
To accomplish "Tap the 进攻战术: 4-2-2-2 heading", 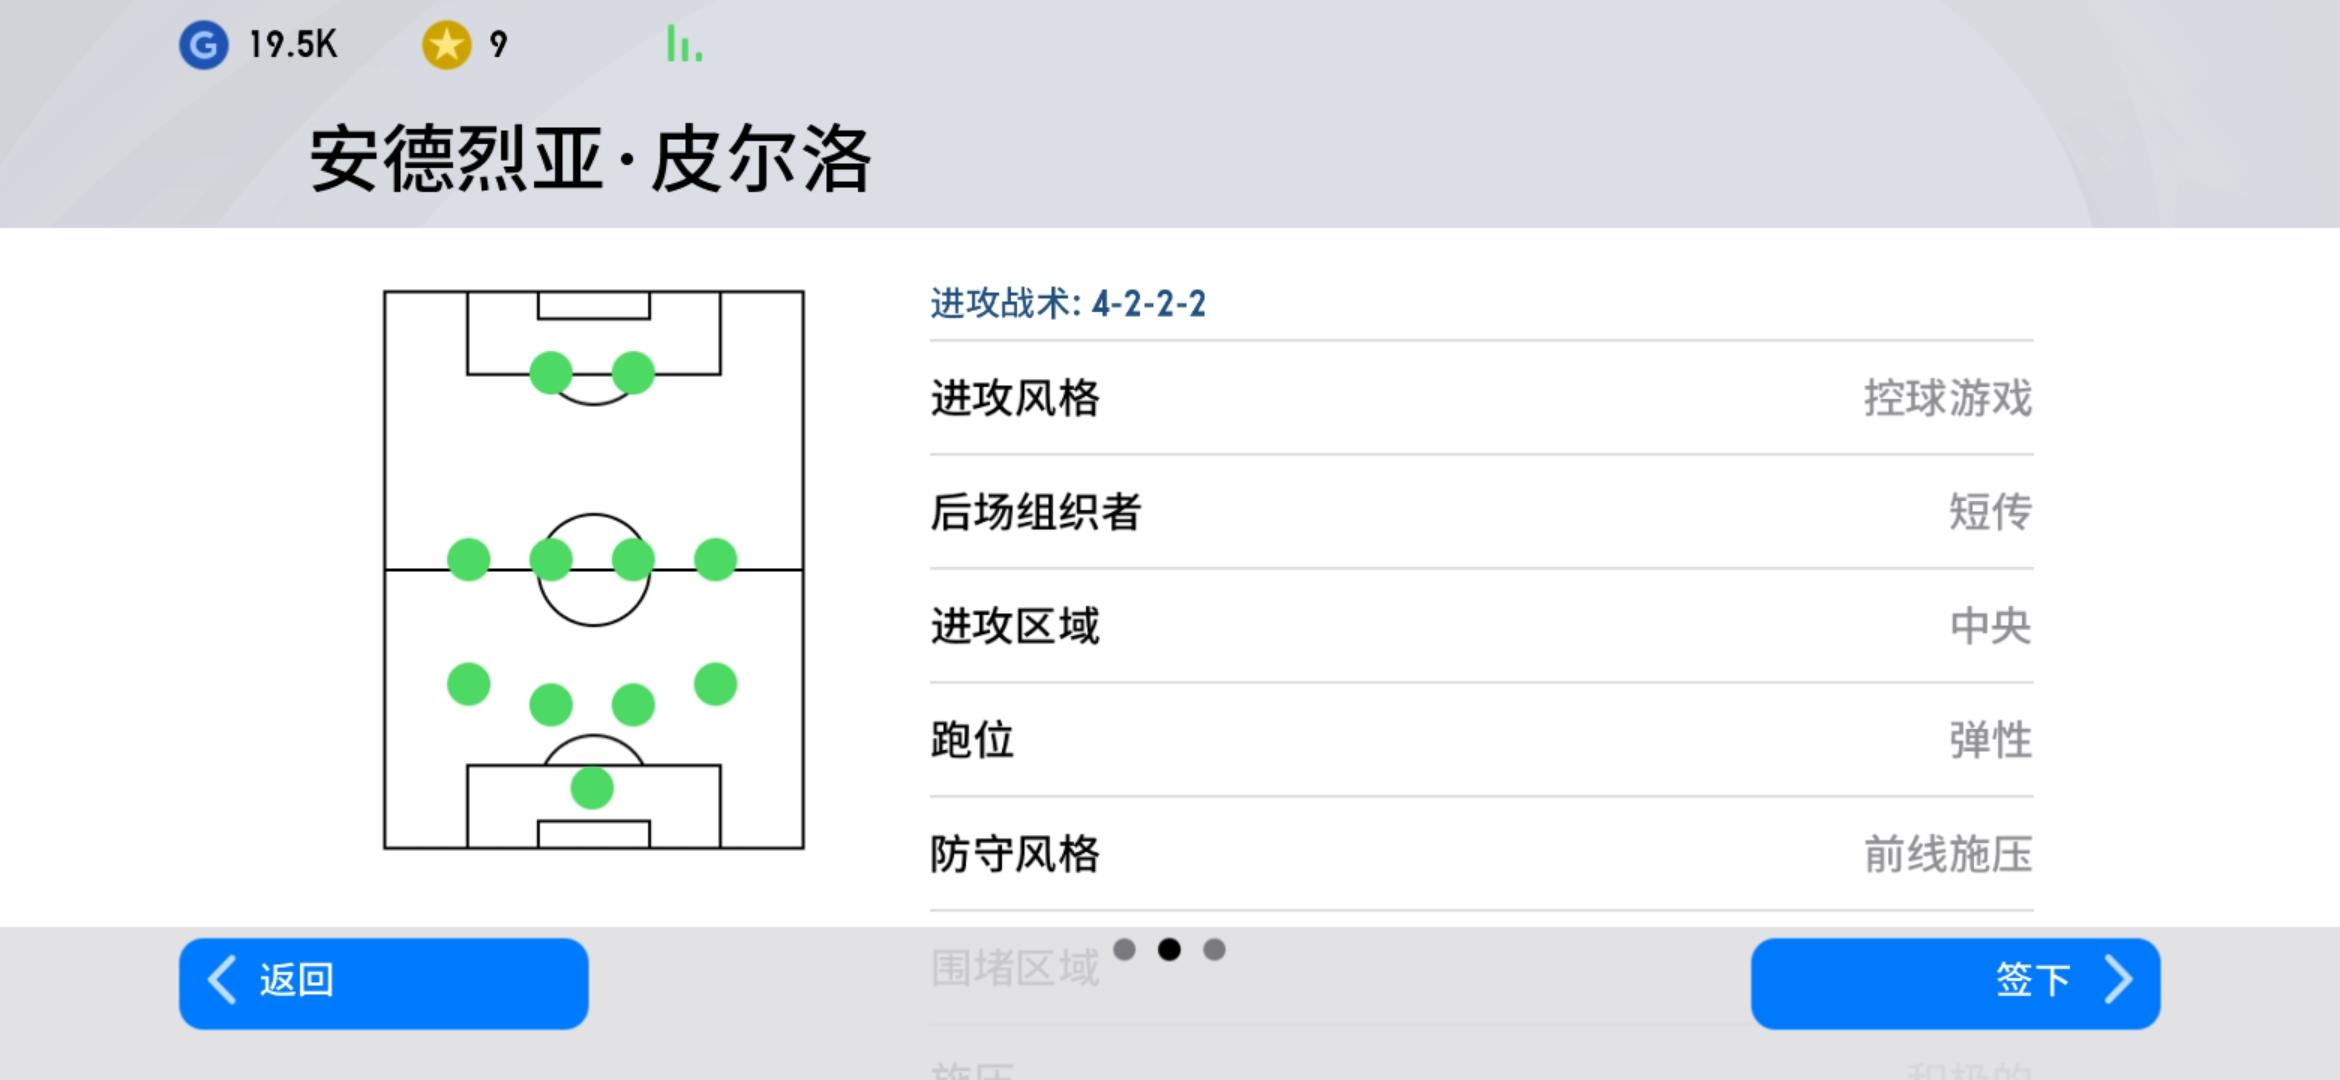I will point(1068,303).
